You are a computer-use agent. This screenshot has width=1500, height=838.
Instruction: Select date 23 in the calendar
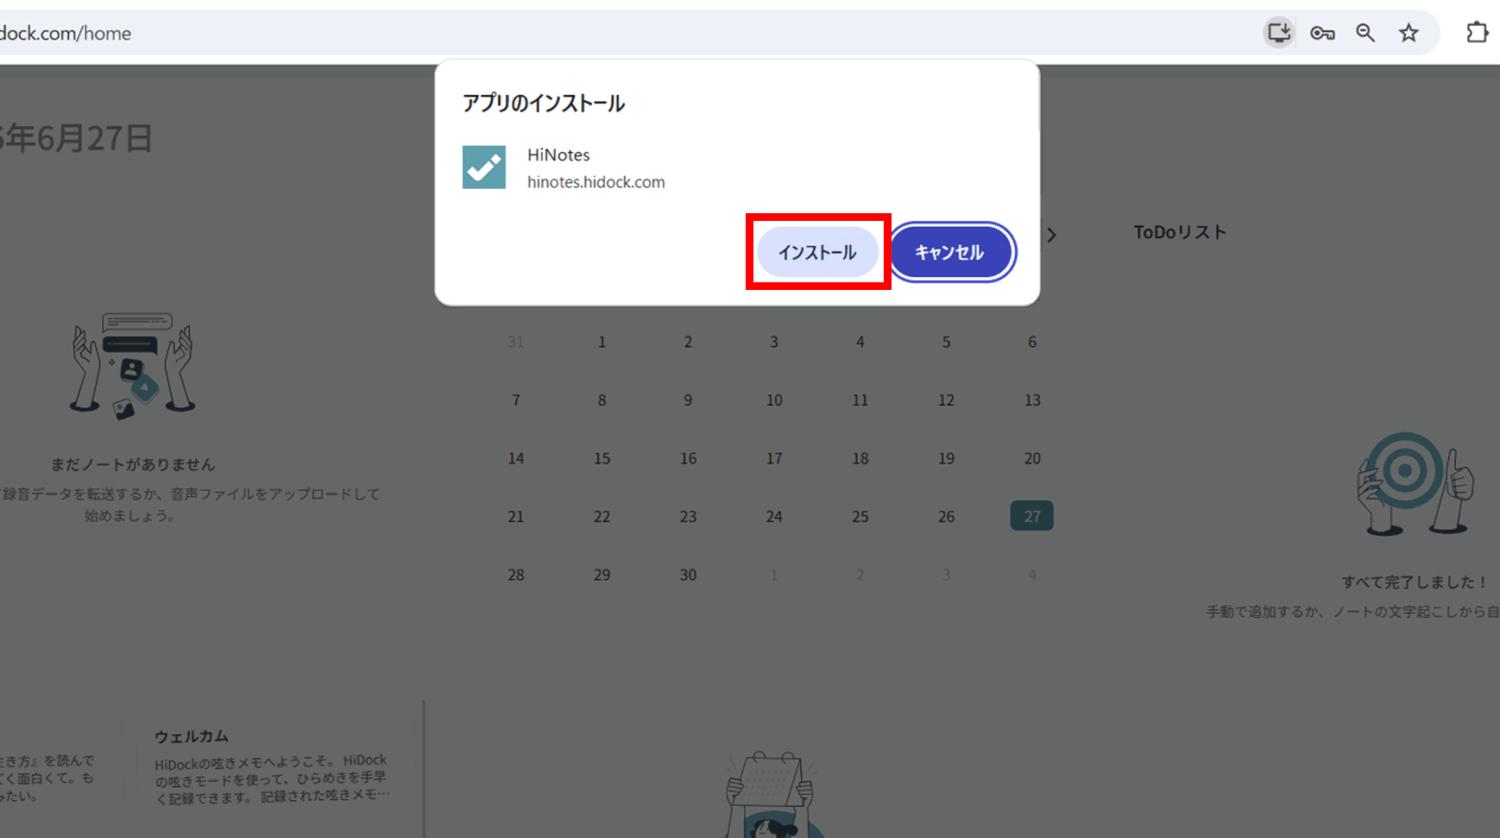tap(688, 516)
